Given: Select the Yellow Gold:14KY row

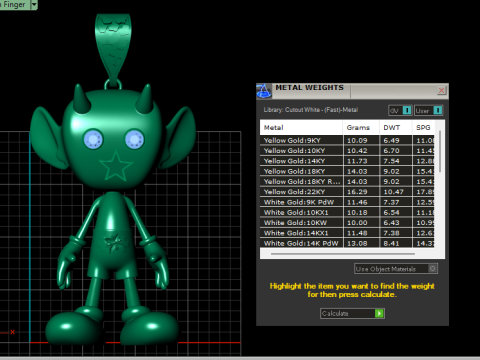Looking at the screenshot, I should 347,161.
